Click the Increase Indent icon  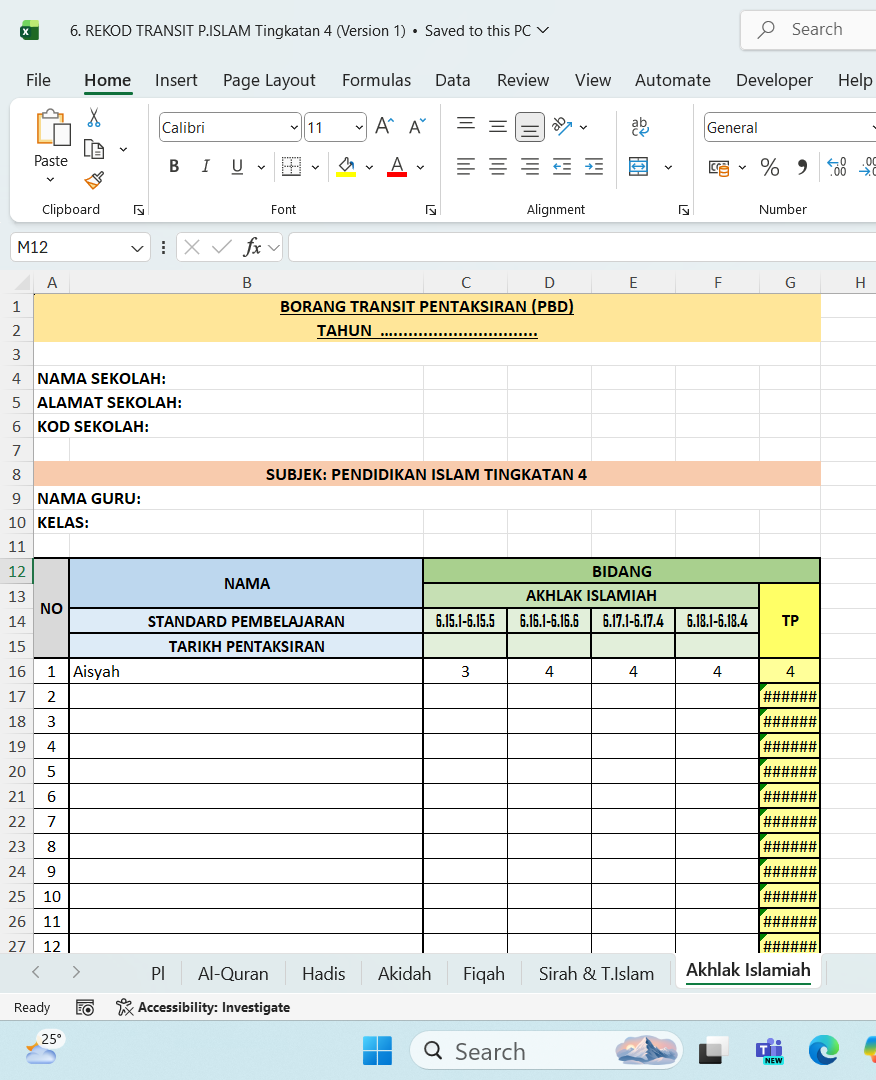594,167
